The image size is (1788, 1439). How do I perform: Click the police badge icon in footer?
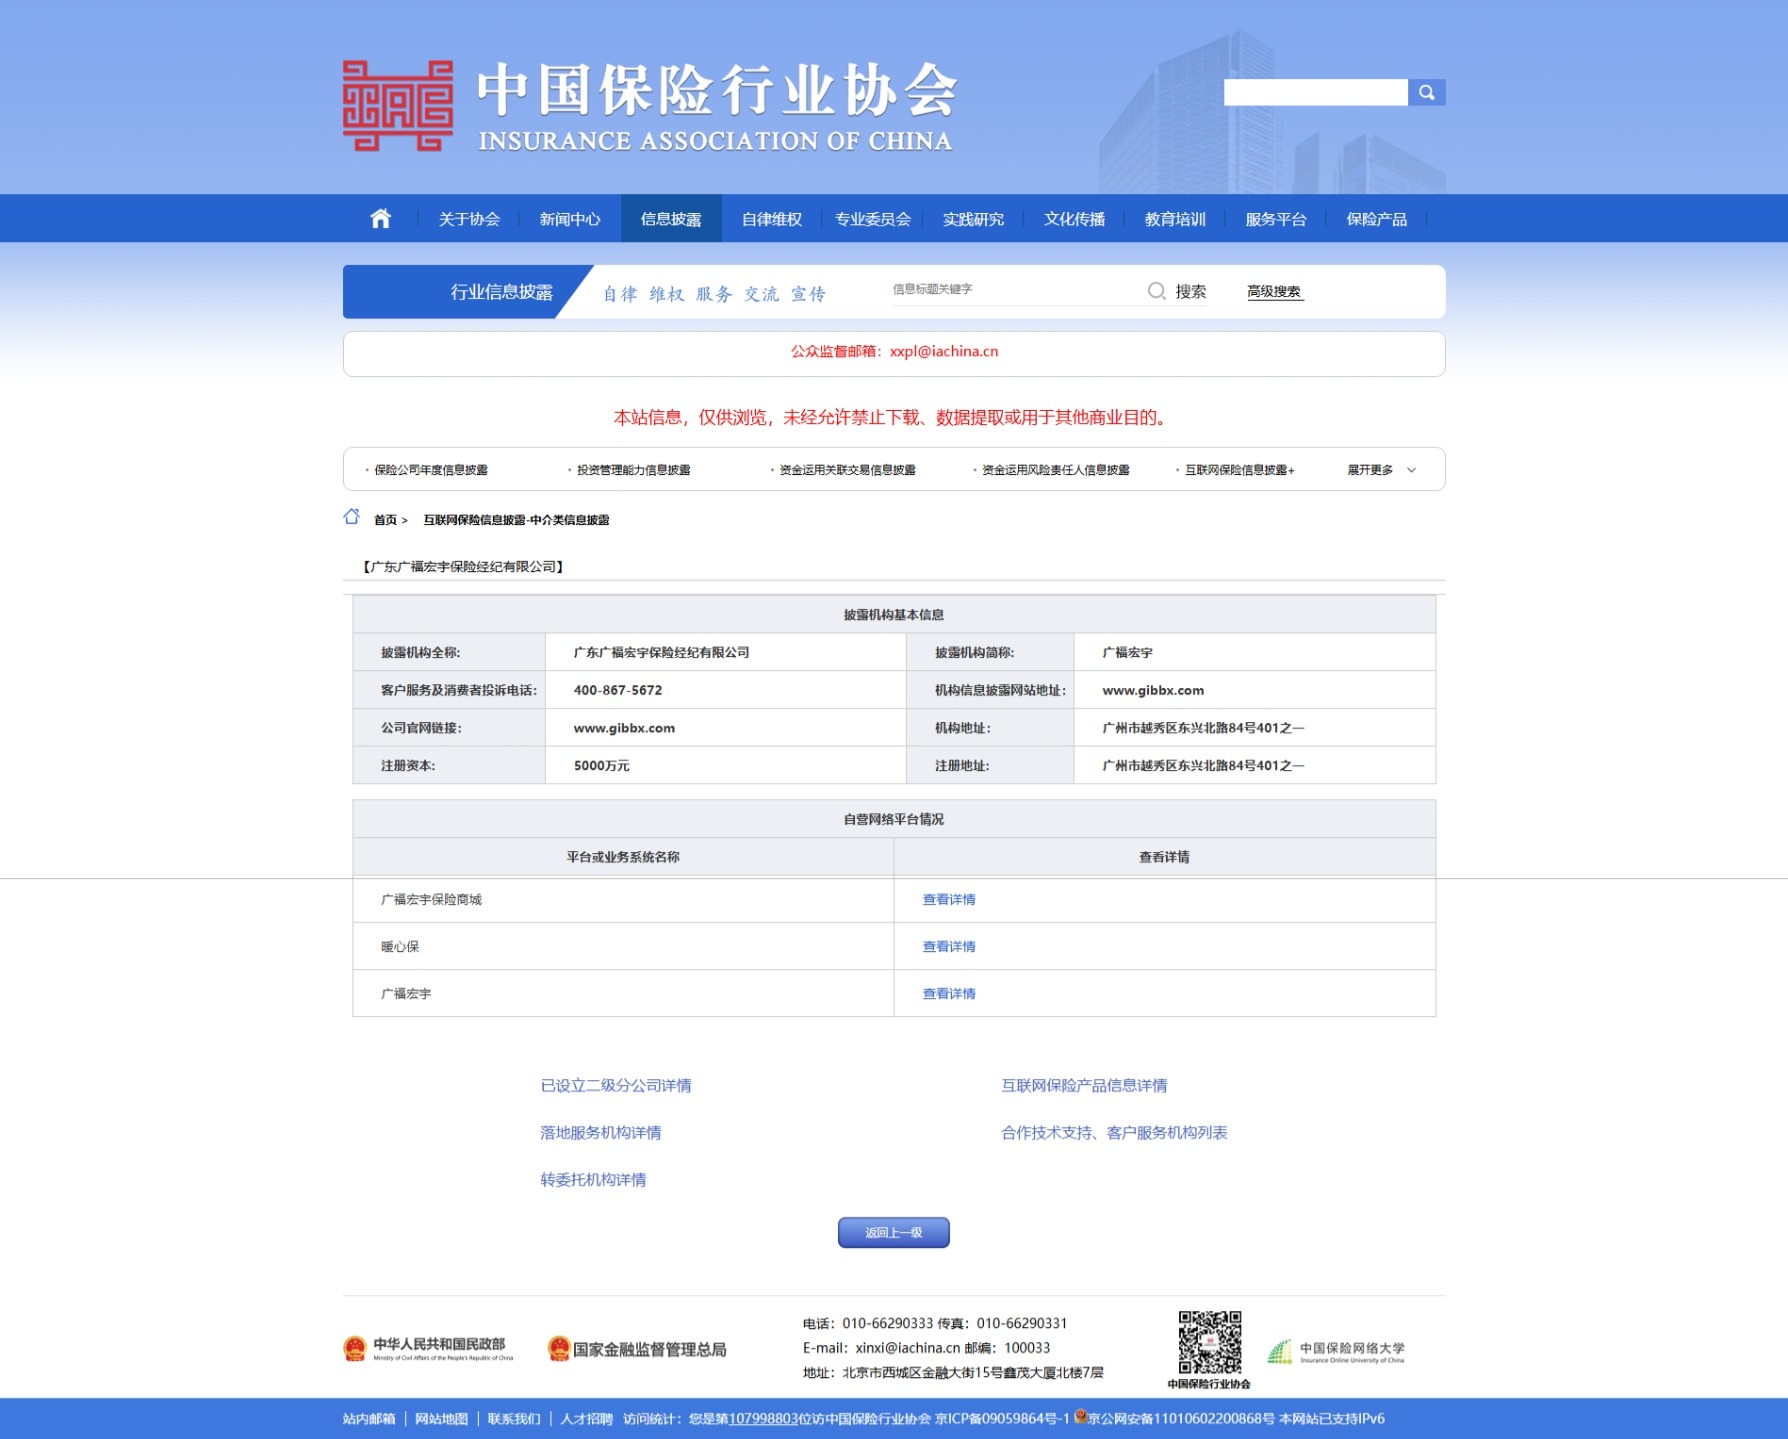point(1080,1416)
